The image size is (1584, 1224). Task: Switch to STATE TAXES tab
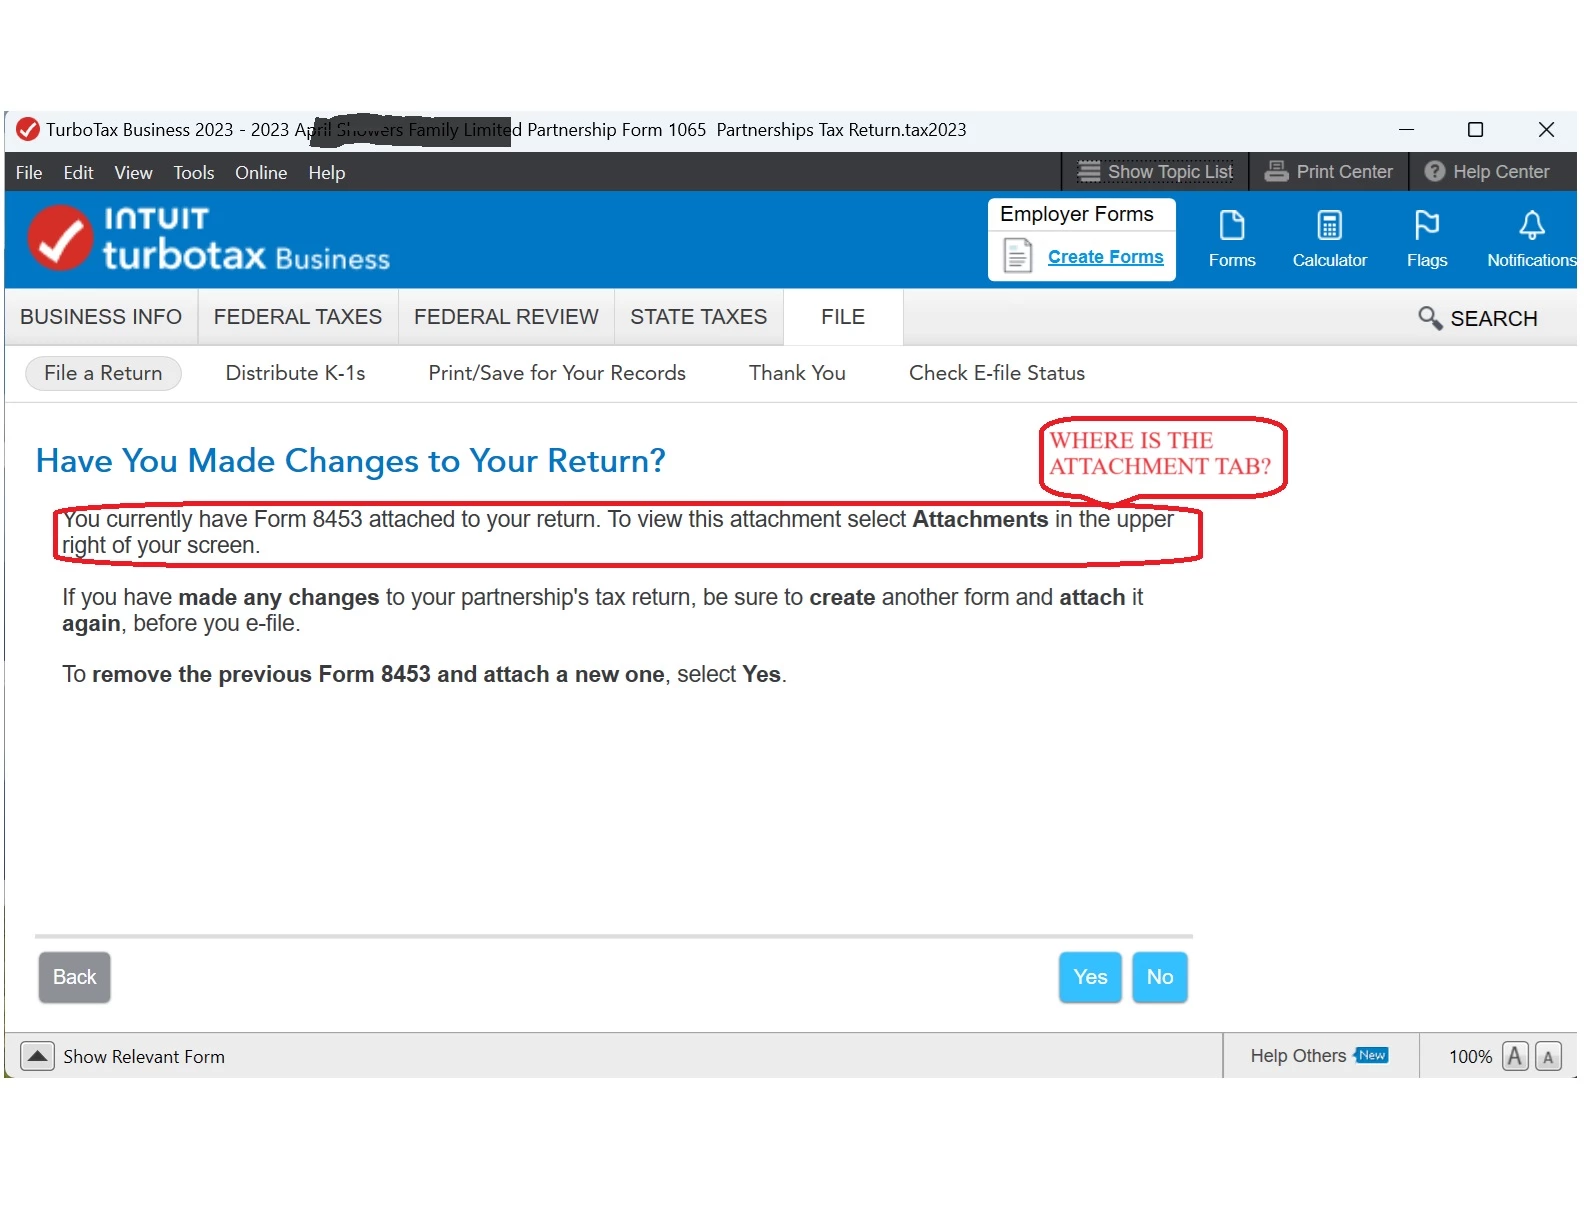click(698, 317)
